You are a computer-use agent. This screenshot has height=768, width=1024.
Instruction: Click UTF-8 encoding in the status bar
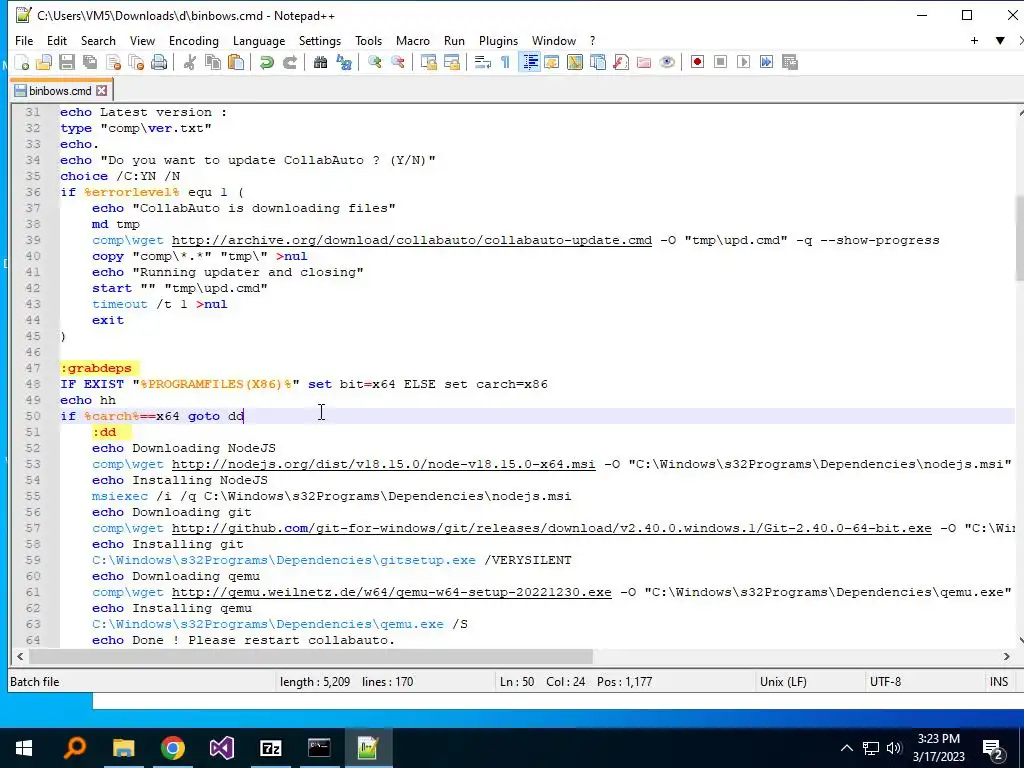coord(885,682)
